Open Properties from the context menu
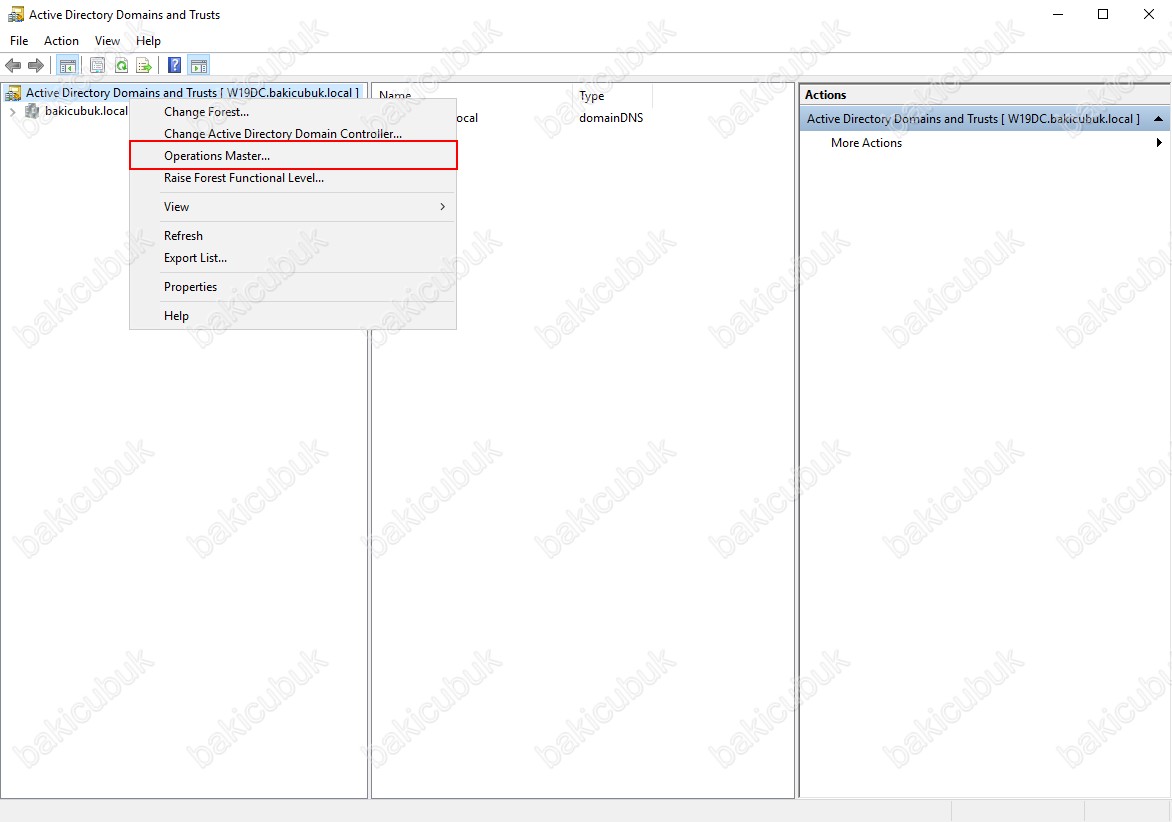 [x=293, y=287]
